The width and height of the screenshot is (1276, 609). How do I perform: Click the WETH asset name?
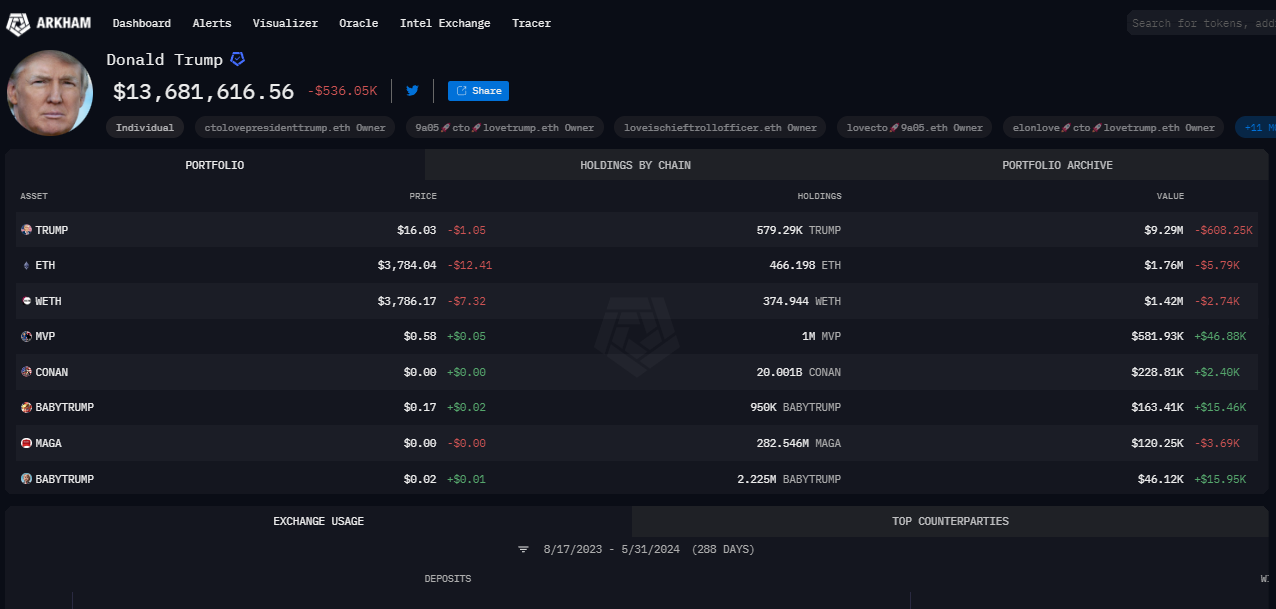(49, 301)
